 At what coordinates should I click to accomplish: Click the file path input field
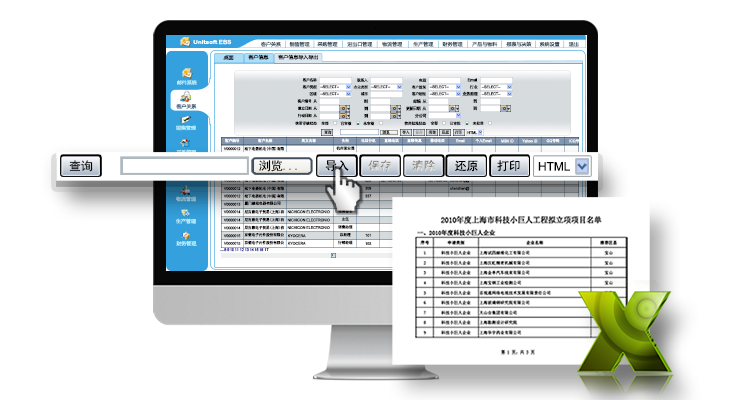(x=181, y=166)
